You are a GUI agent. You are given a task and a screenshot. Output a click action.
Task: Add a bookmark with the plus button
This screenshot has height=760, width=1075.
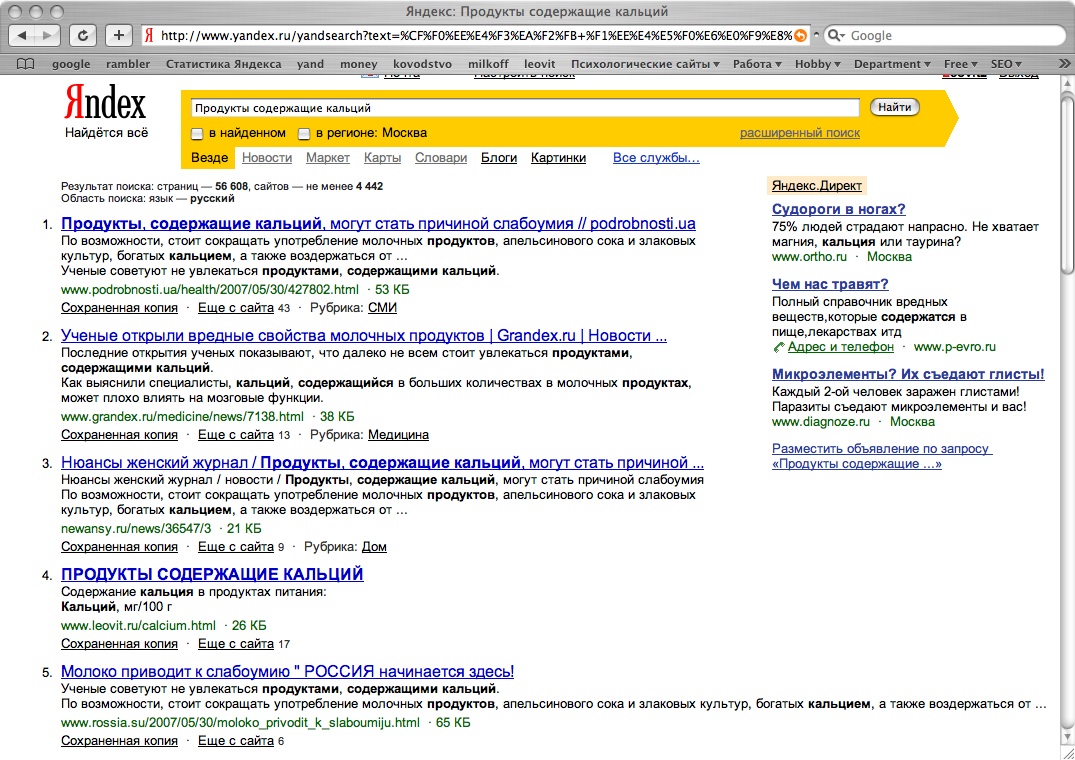(119, 36)
